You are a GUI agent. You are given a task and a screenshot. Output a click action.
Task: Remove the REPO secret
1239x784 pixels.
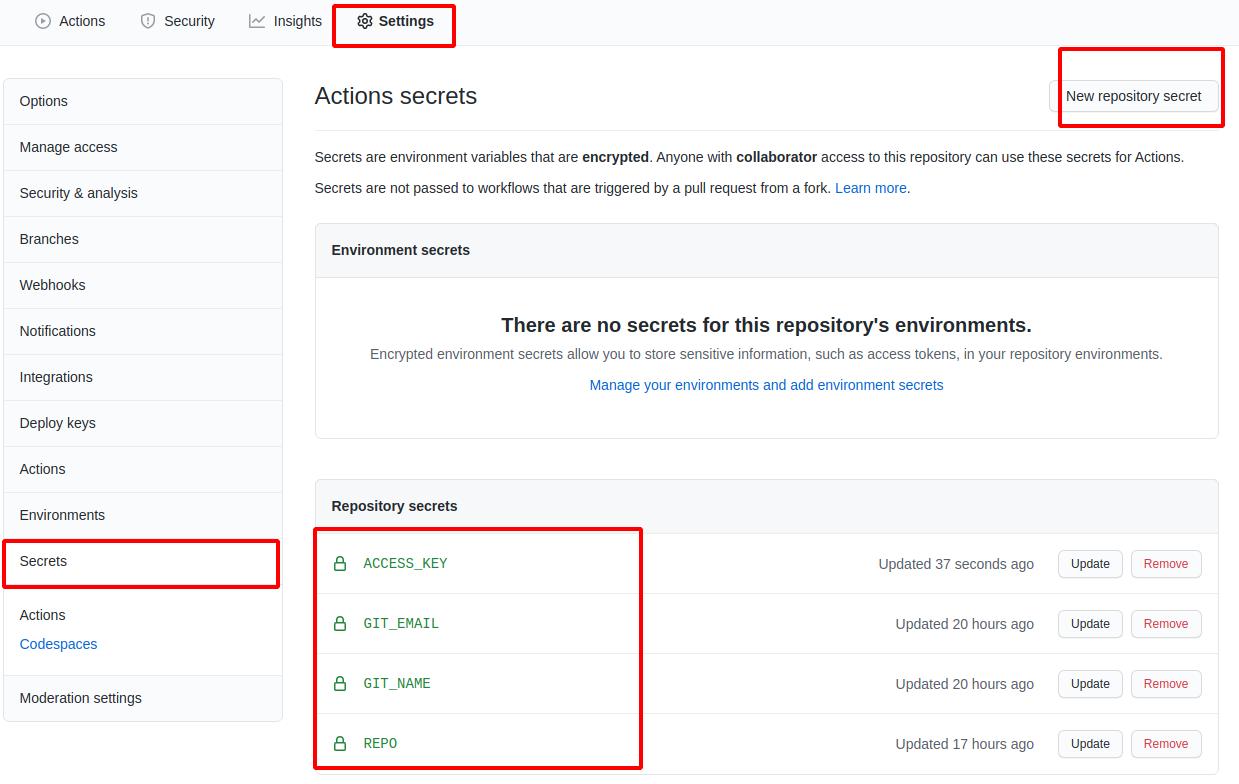pos(1165,744)
